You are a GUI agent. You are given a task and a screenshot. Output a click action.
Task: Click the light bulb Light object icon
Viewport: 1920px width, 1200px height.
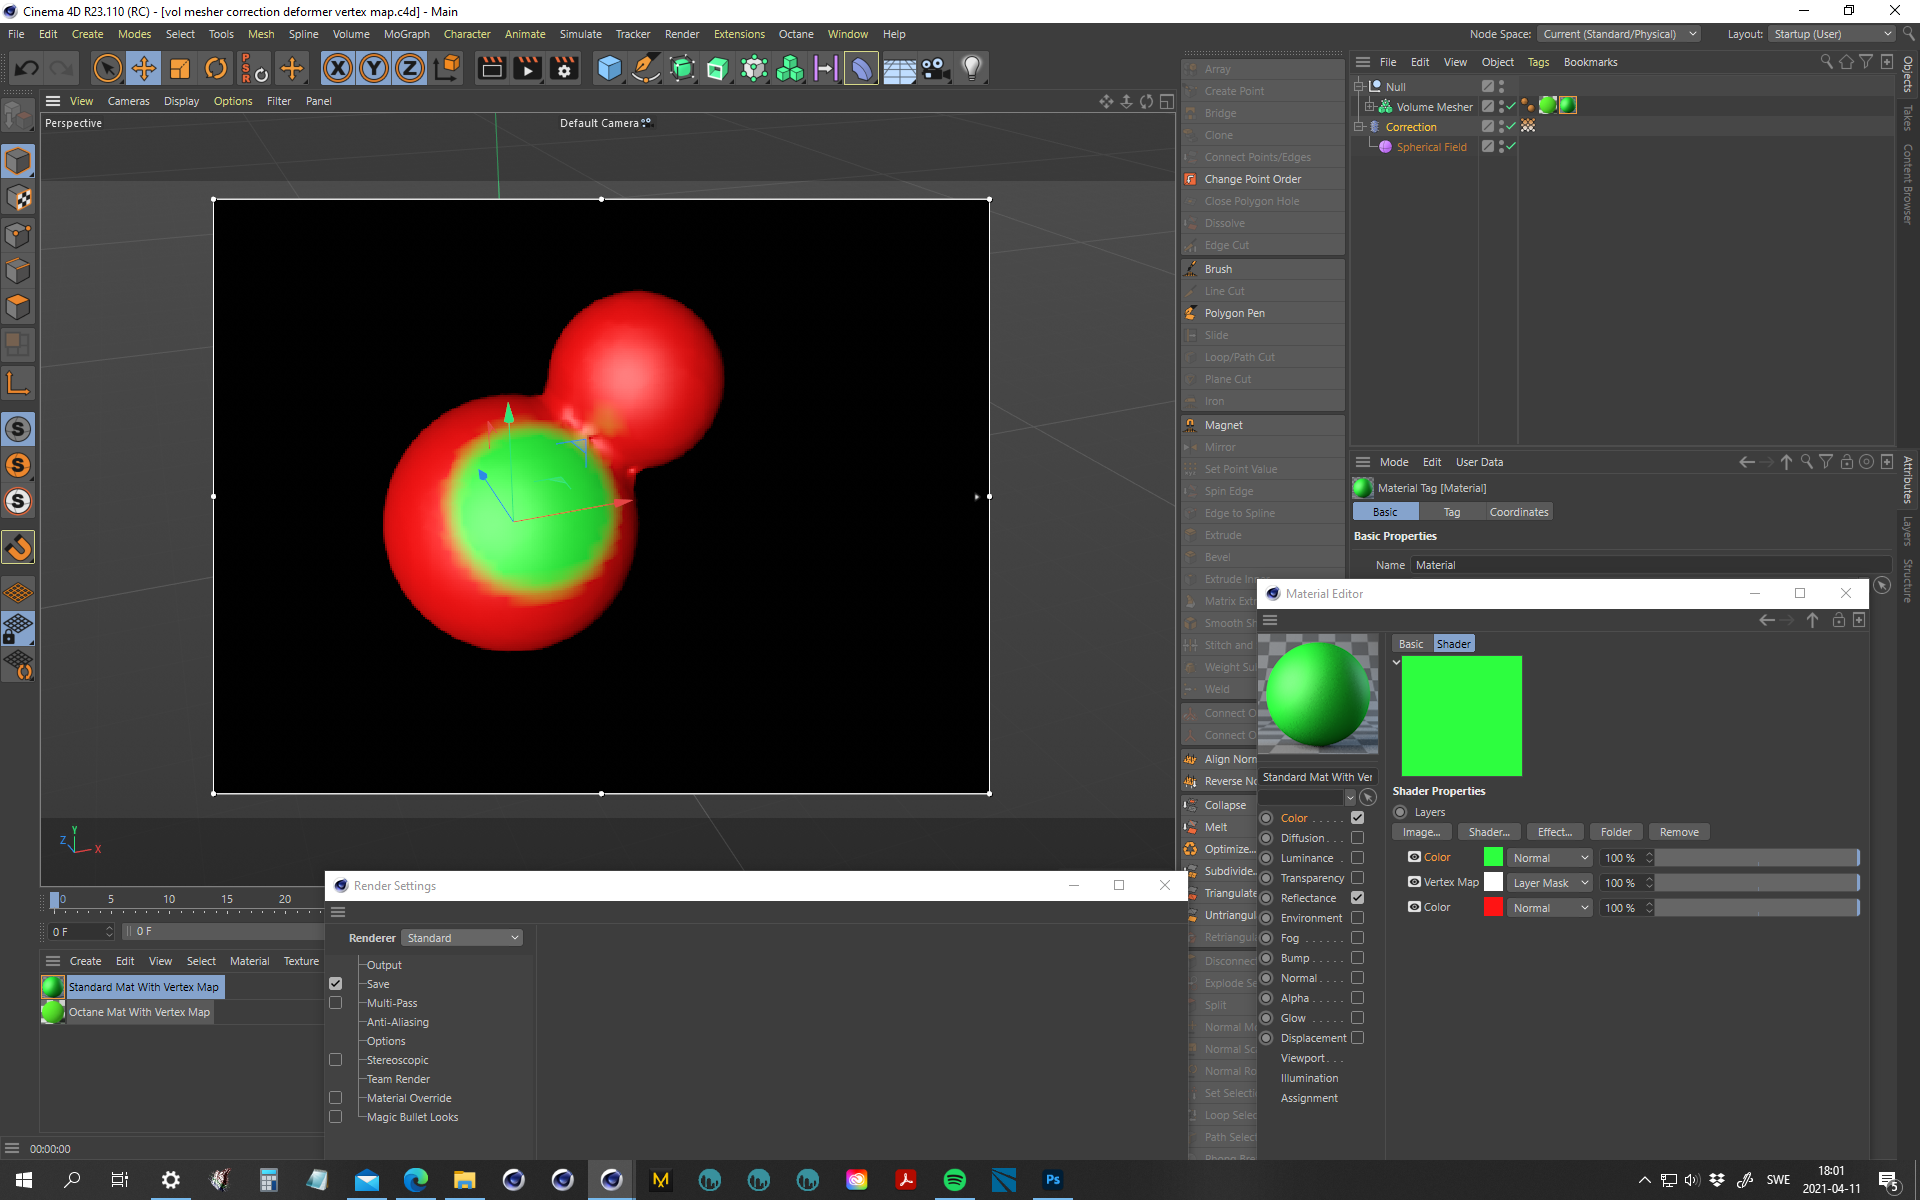(x=971, y=68)
